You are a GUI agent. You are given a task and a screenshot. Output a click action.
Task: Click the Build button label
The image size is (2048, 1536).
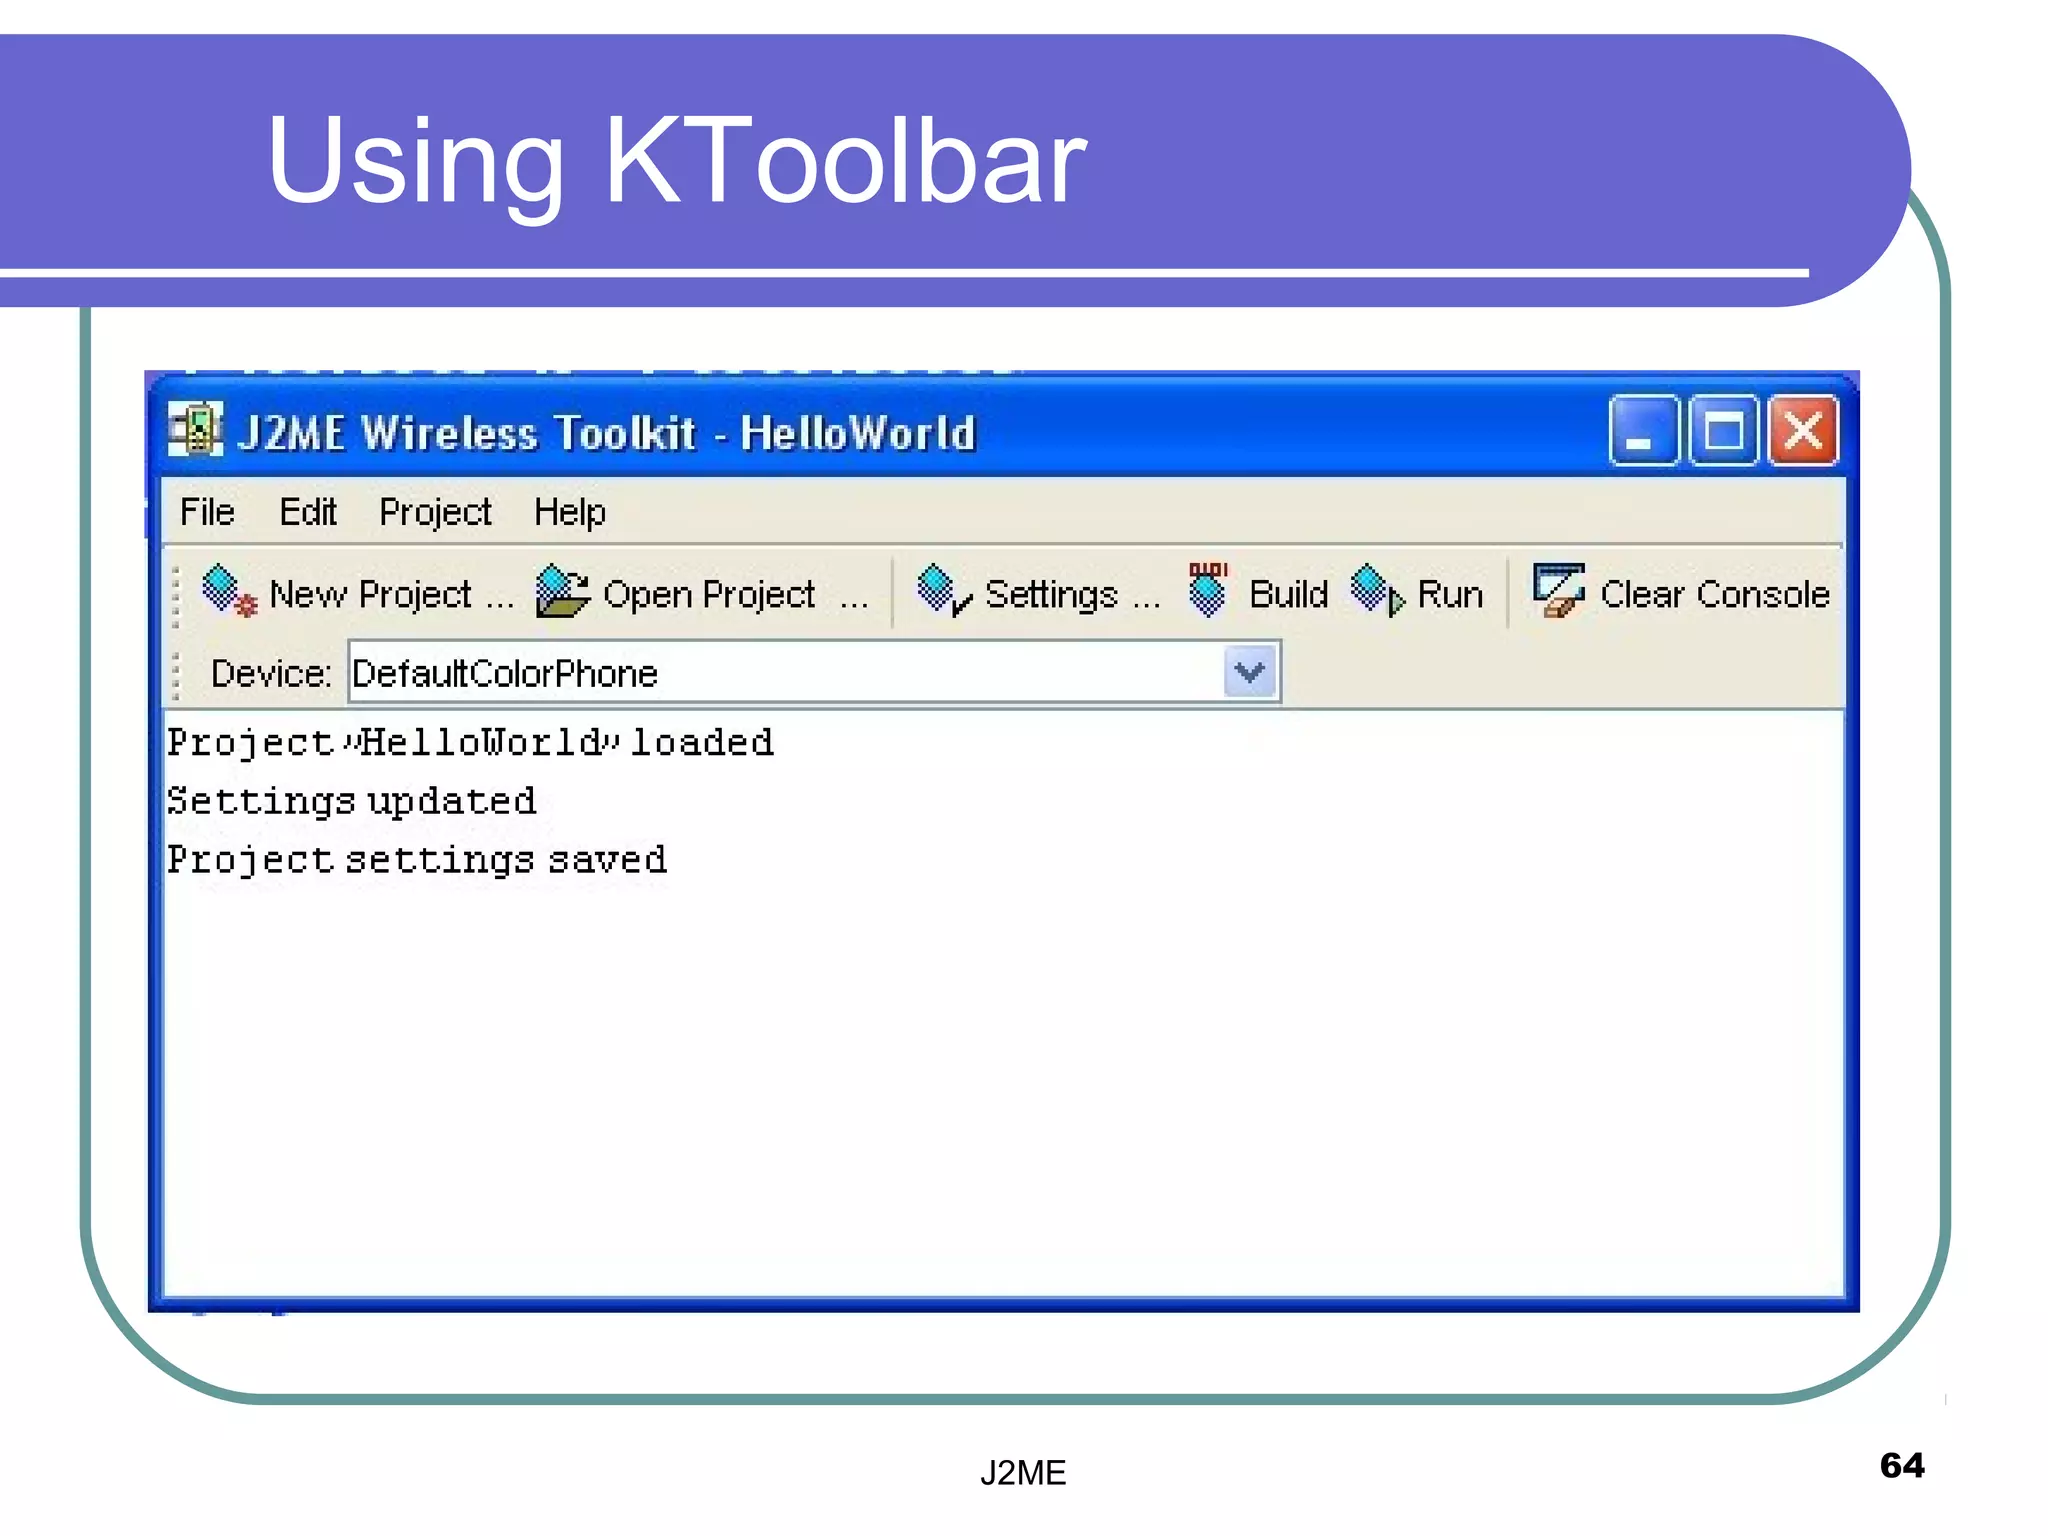tap(1288, 594)
